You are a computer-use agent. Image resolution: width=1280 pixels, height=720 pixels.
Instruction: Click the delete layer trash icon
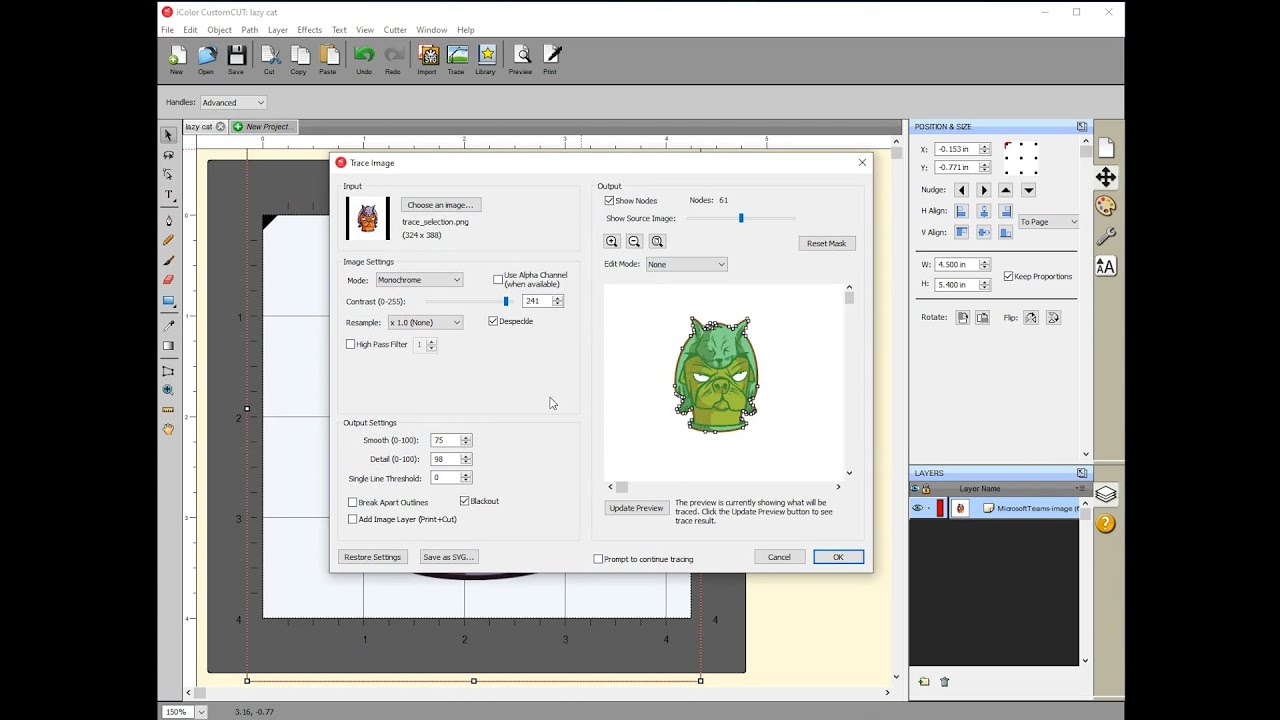click(945, 682)
